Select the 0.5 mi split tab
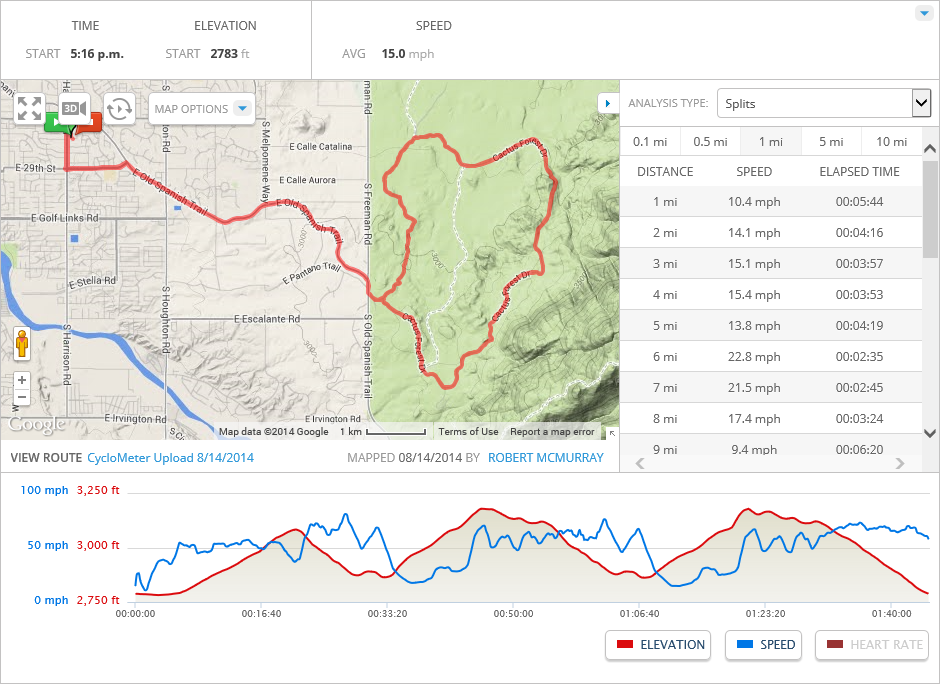This screenshot has width=940, height=684. 709,142
